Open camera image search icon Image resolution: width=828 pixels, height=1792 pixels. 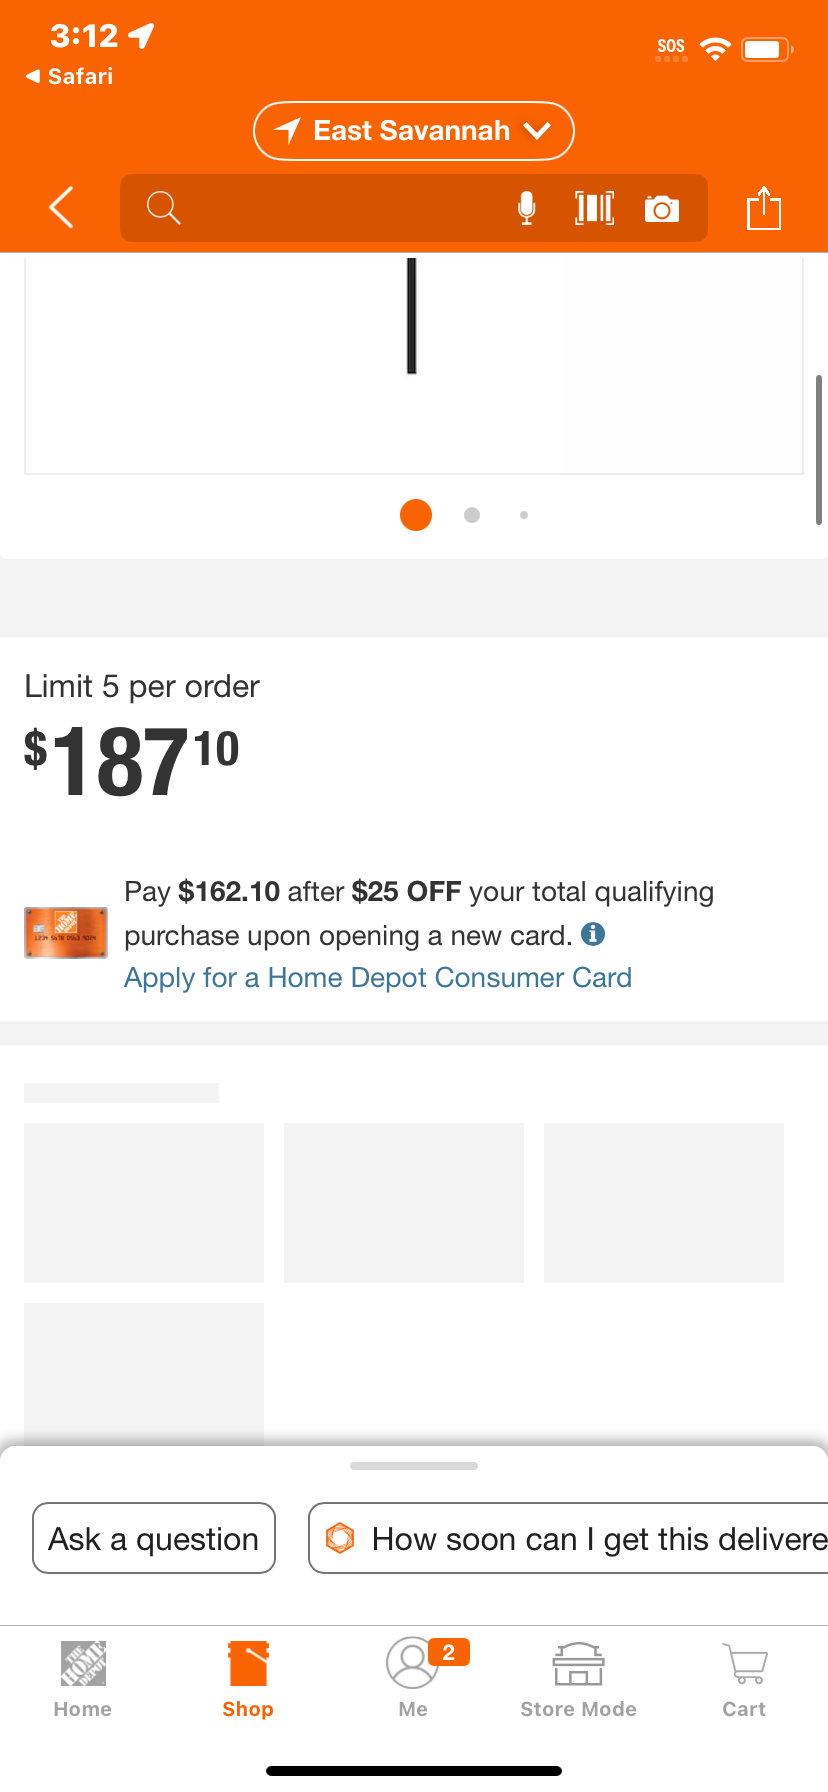pos(662,208)
